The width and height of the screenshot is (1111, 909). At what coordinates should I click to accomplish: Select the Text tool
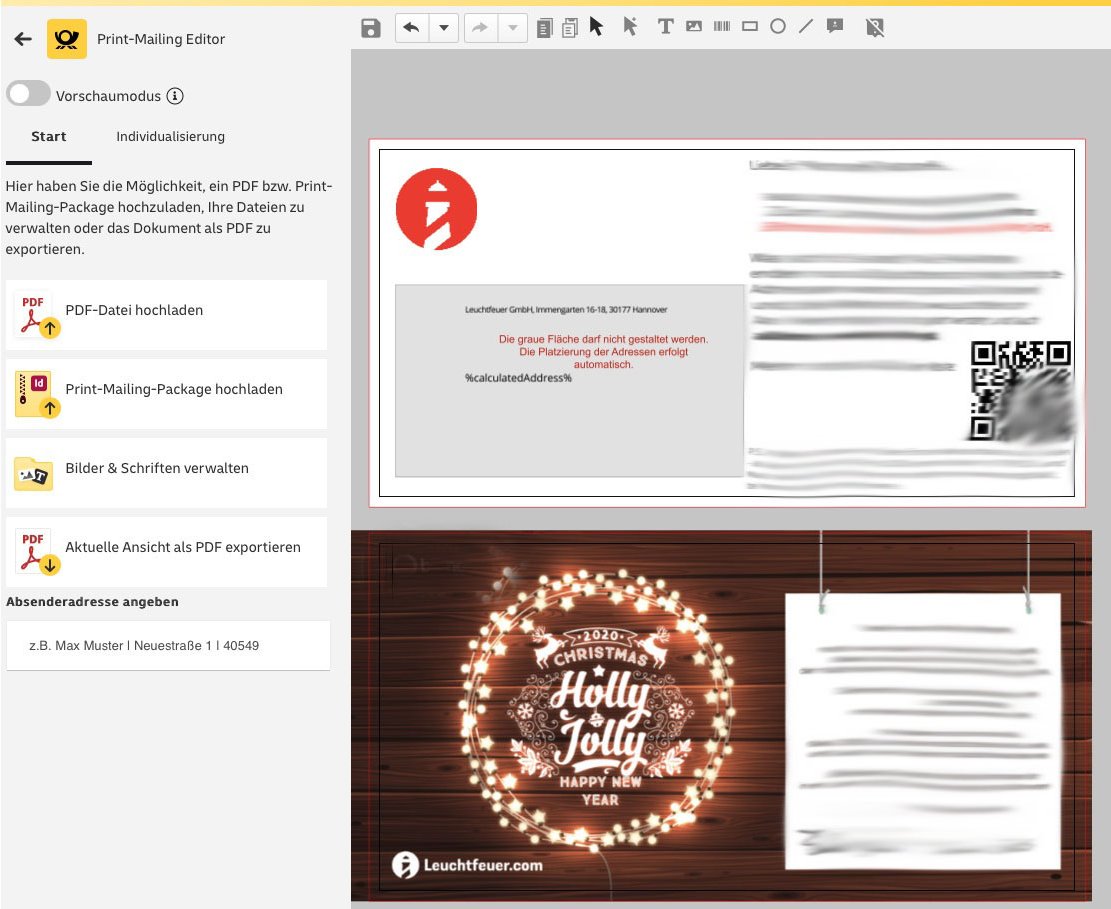(665, 27)
